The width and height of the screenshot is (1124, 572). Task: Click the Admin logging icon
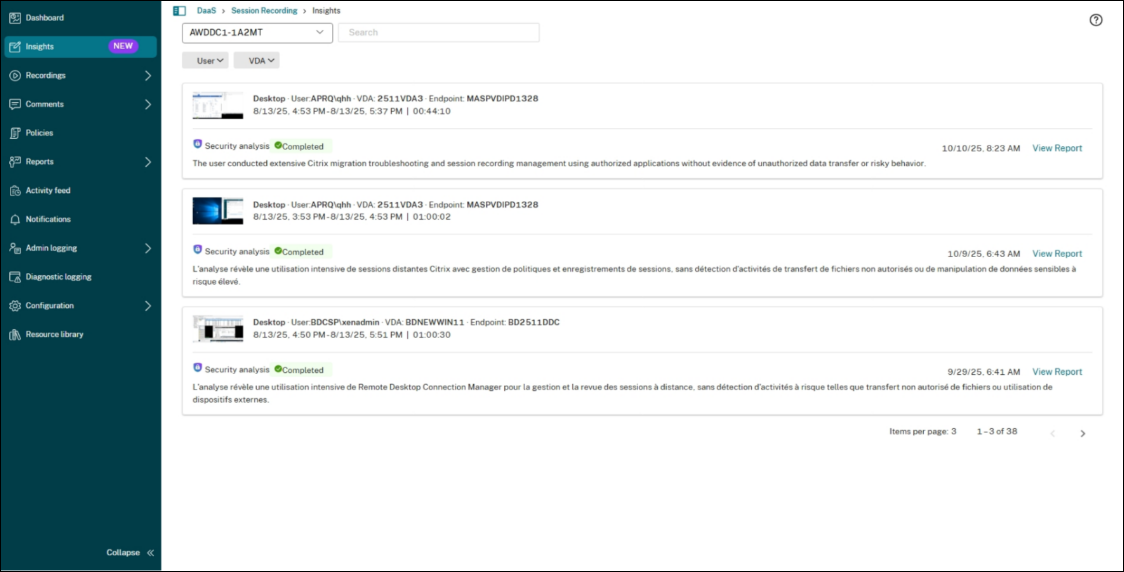14,248
